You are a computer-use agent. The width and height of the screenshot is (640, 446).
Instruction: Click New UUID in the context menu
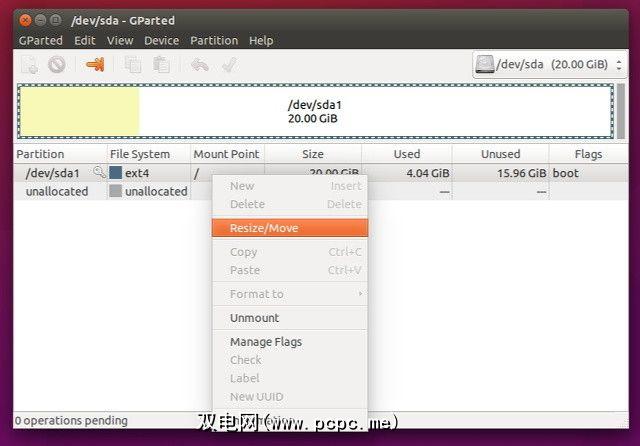coord(290,397)
